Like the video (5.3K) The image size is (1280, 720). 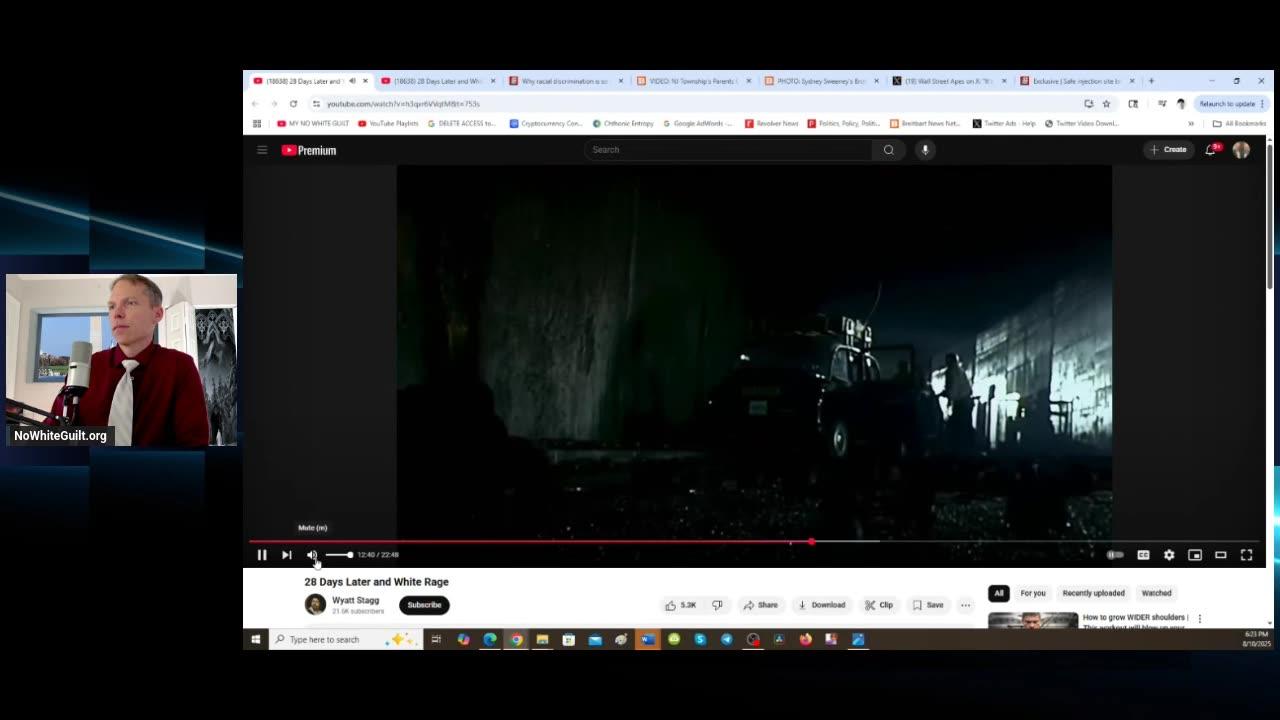683,605
